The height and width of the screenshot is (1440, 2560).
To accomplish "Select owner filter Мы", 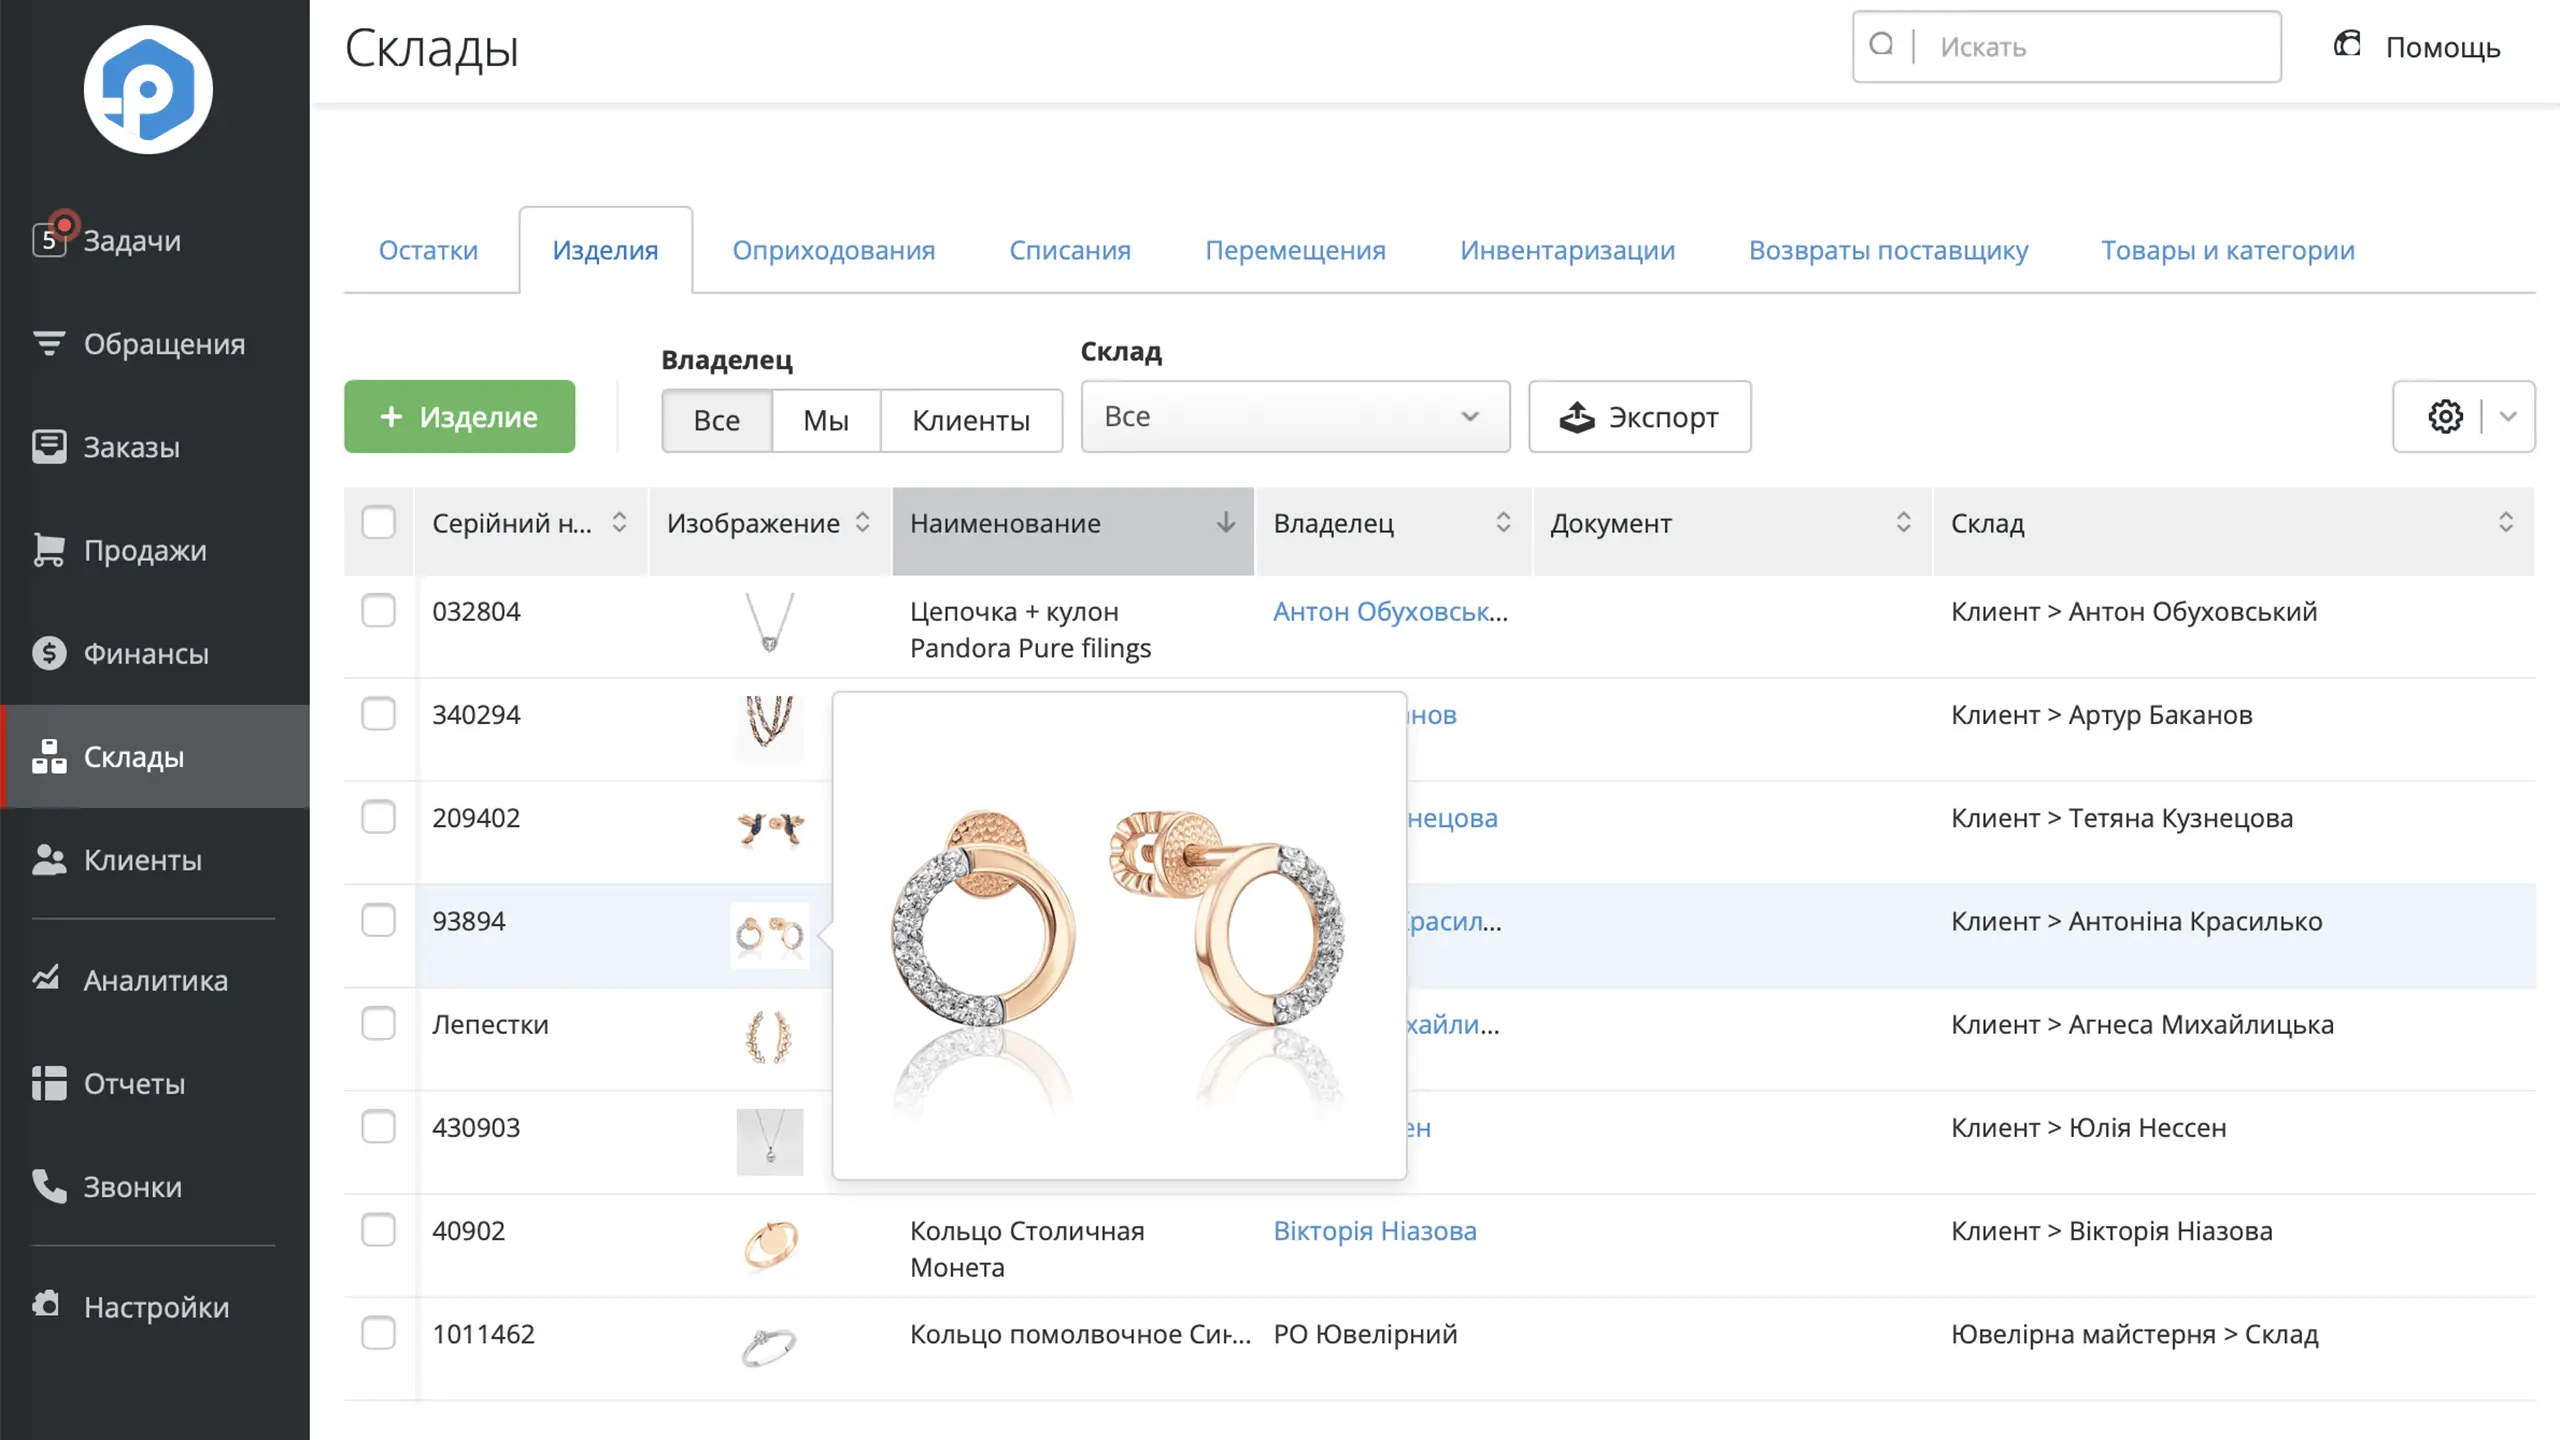I will pos(826,420).
